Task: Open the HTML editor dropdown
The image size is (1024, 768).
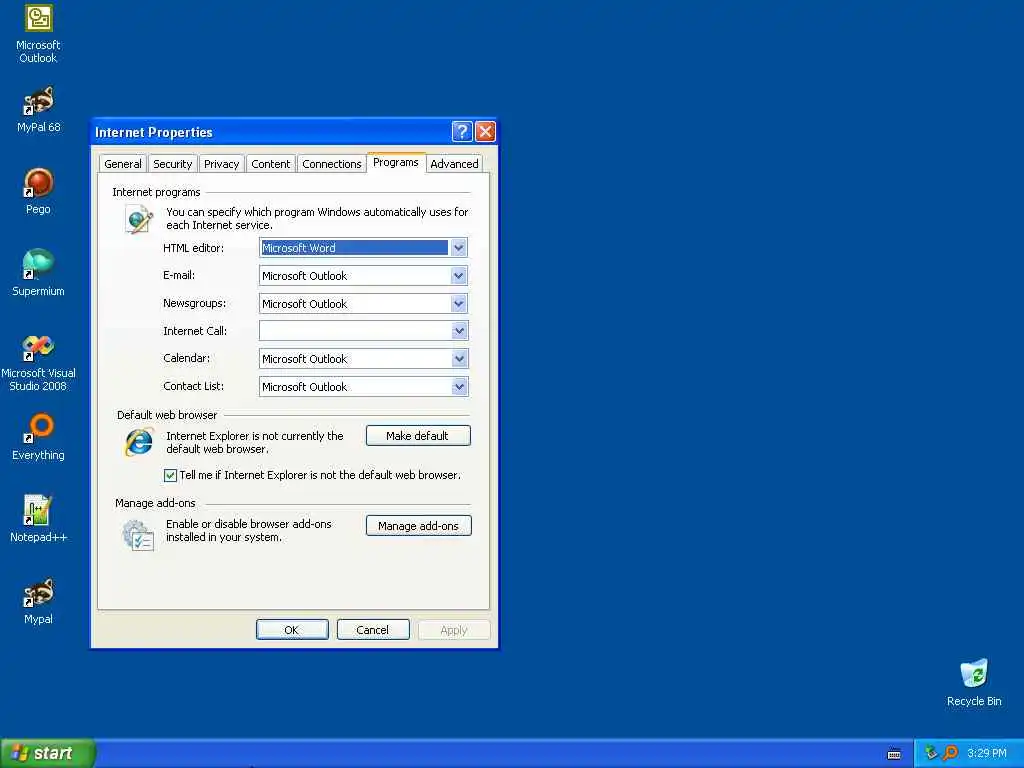Action: pos(458,248)
